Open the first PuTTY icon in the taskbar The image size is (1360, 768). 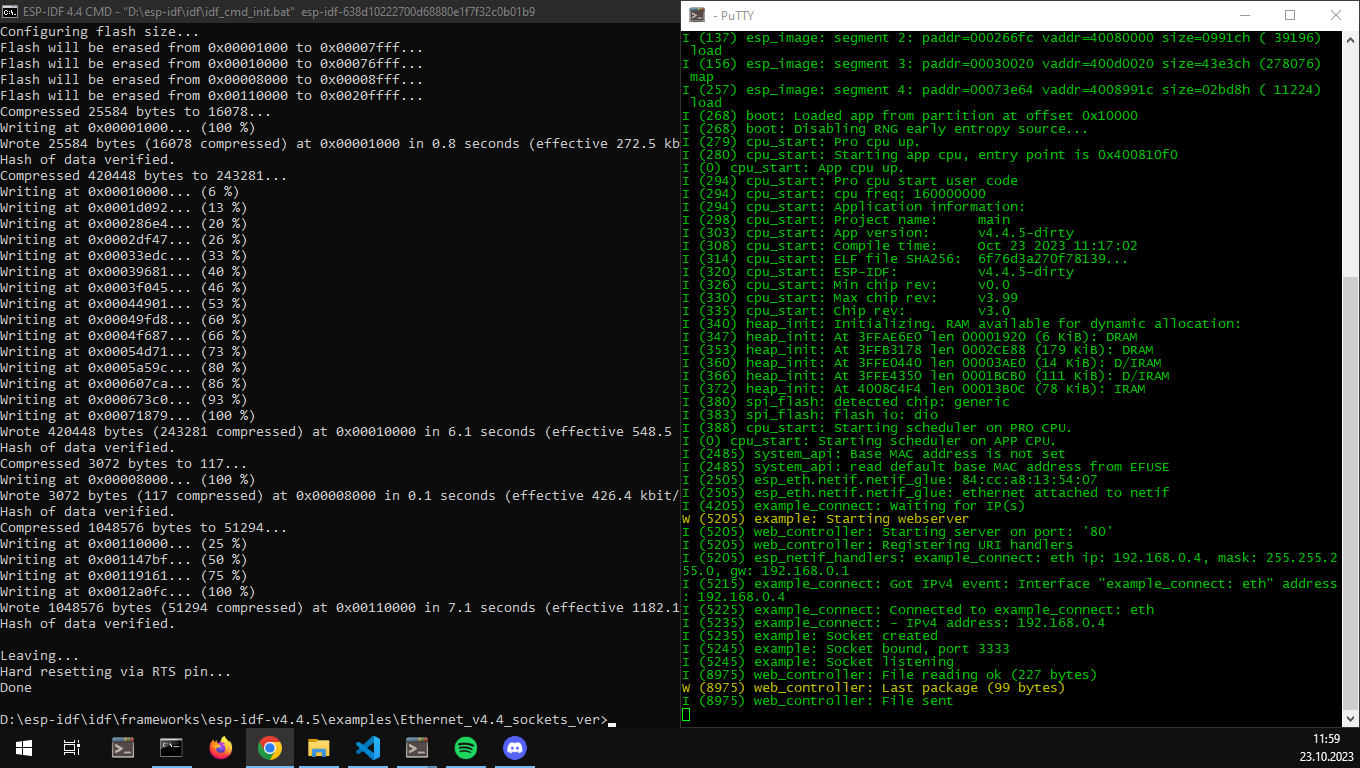(122, 747)
